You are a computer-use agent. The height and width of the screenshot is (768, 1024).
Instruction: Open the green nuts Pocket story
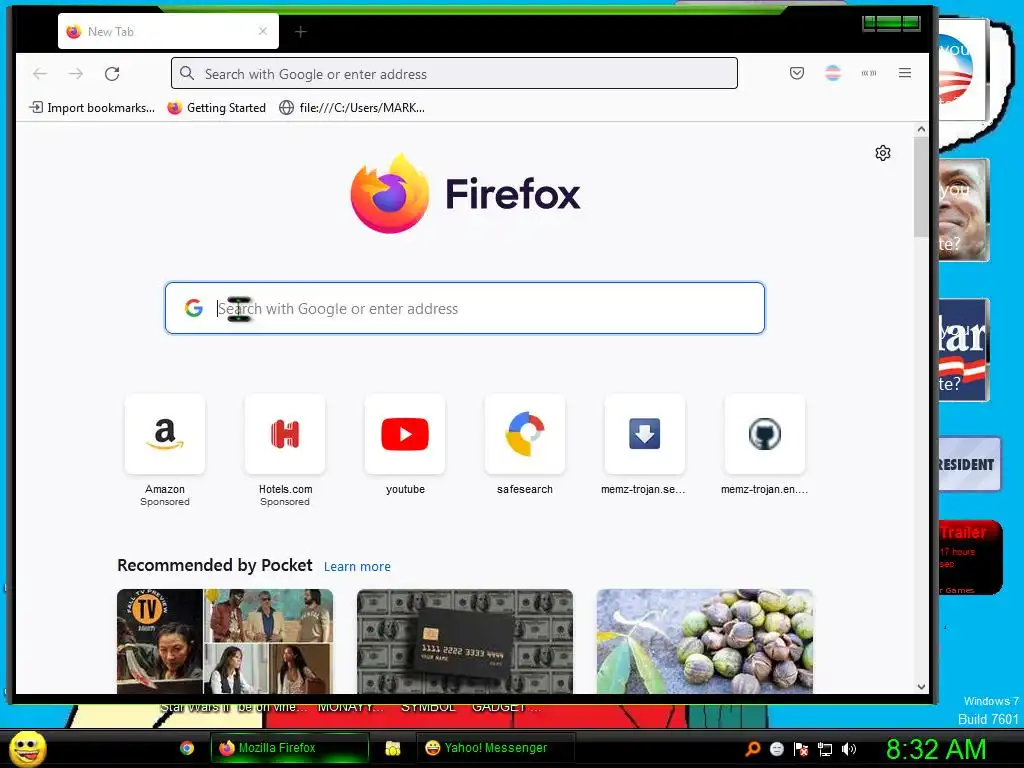click(x=705, y=641)
